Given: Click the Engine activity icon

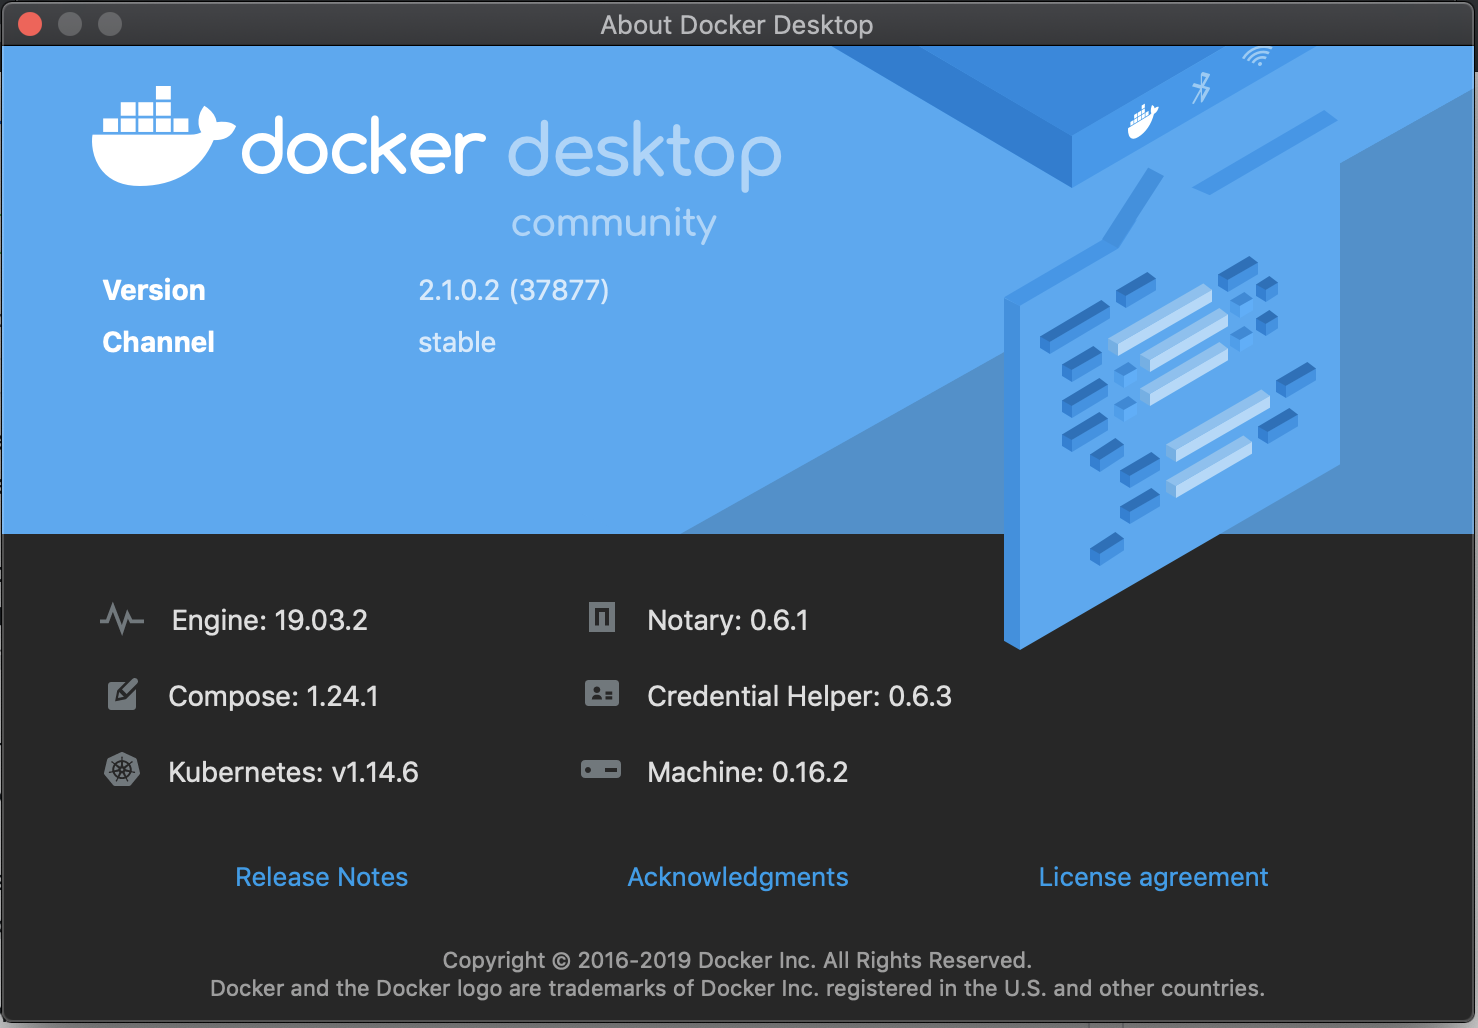Looking at the screenshot, I should coord(120,620).
